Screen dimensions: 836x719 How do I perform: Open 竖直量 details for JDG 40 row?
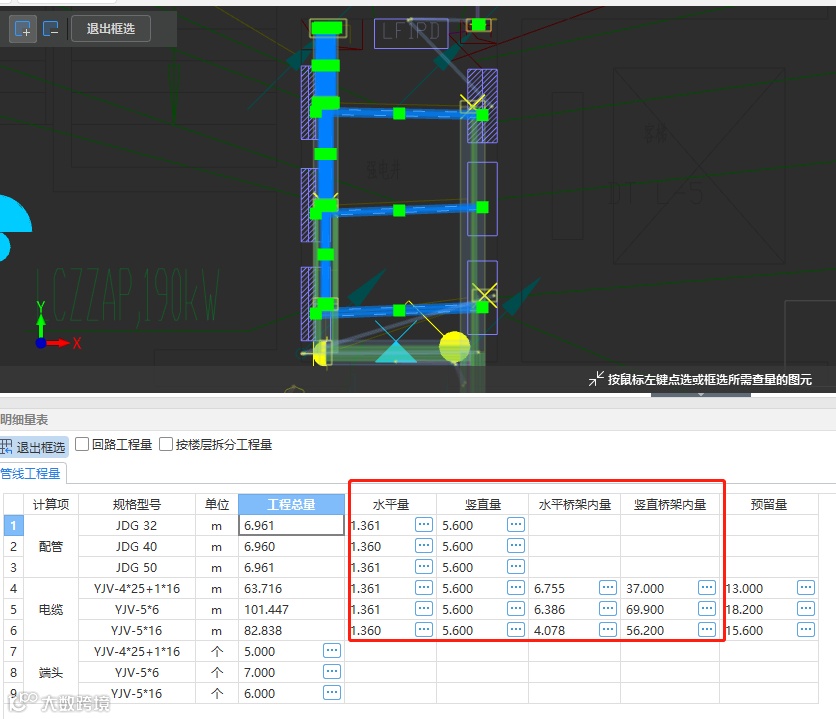(516, 546)
